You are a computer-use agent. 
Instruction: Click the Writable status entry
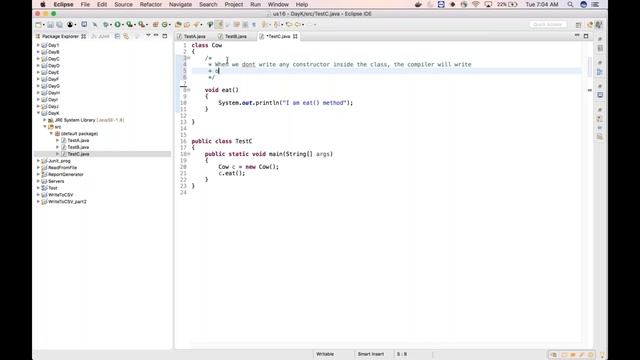point(325,354)
